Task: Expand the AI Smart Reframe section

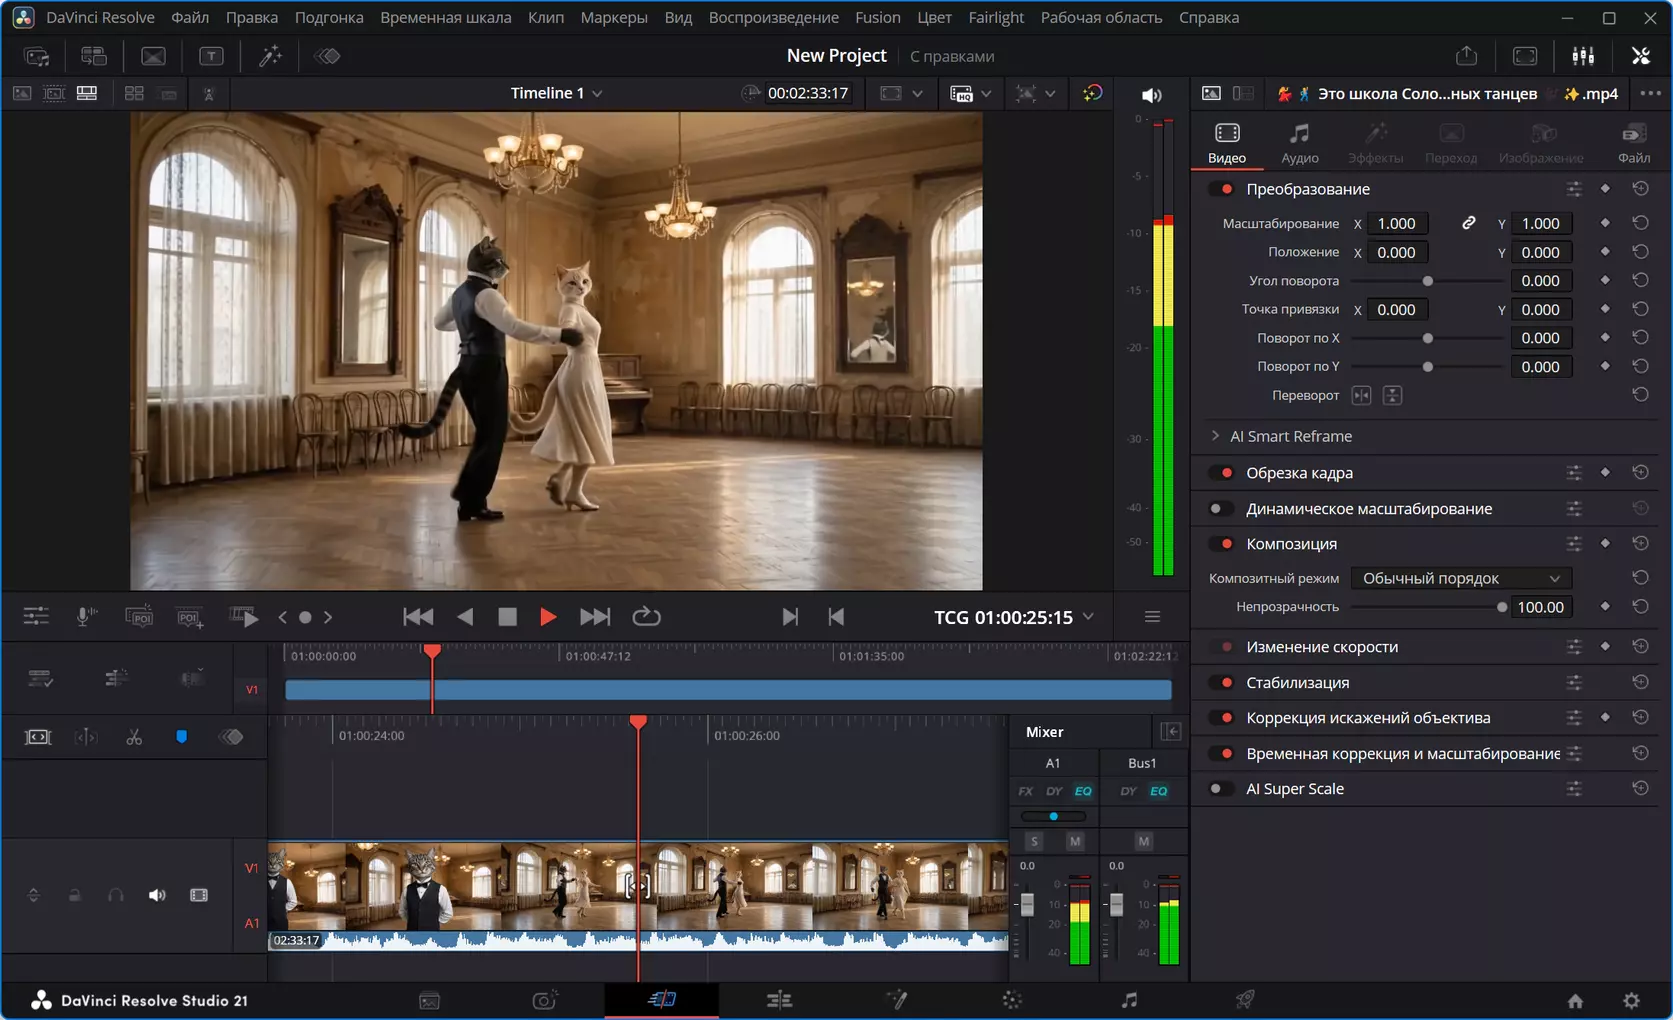Action: tap(1215, 436)
